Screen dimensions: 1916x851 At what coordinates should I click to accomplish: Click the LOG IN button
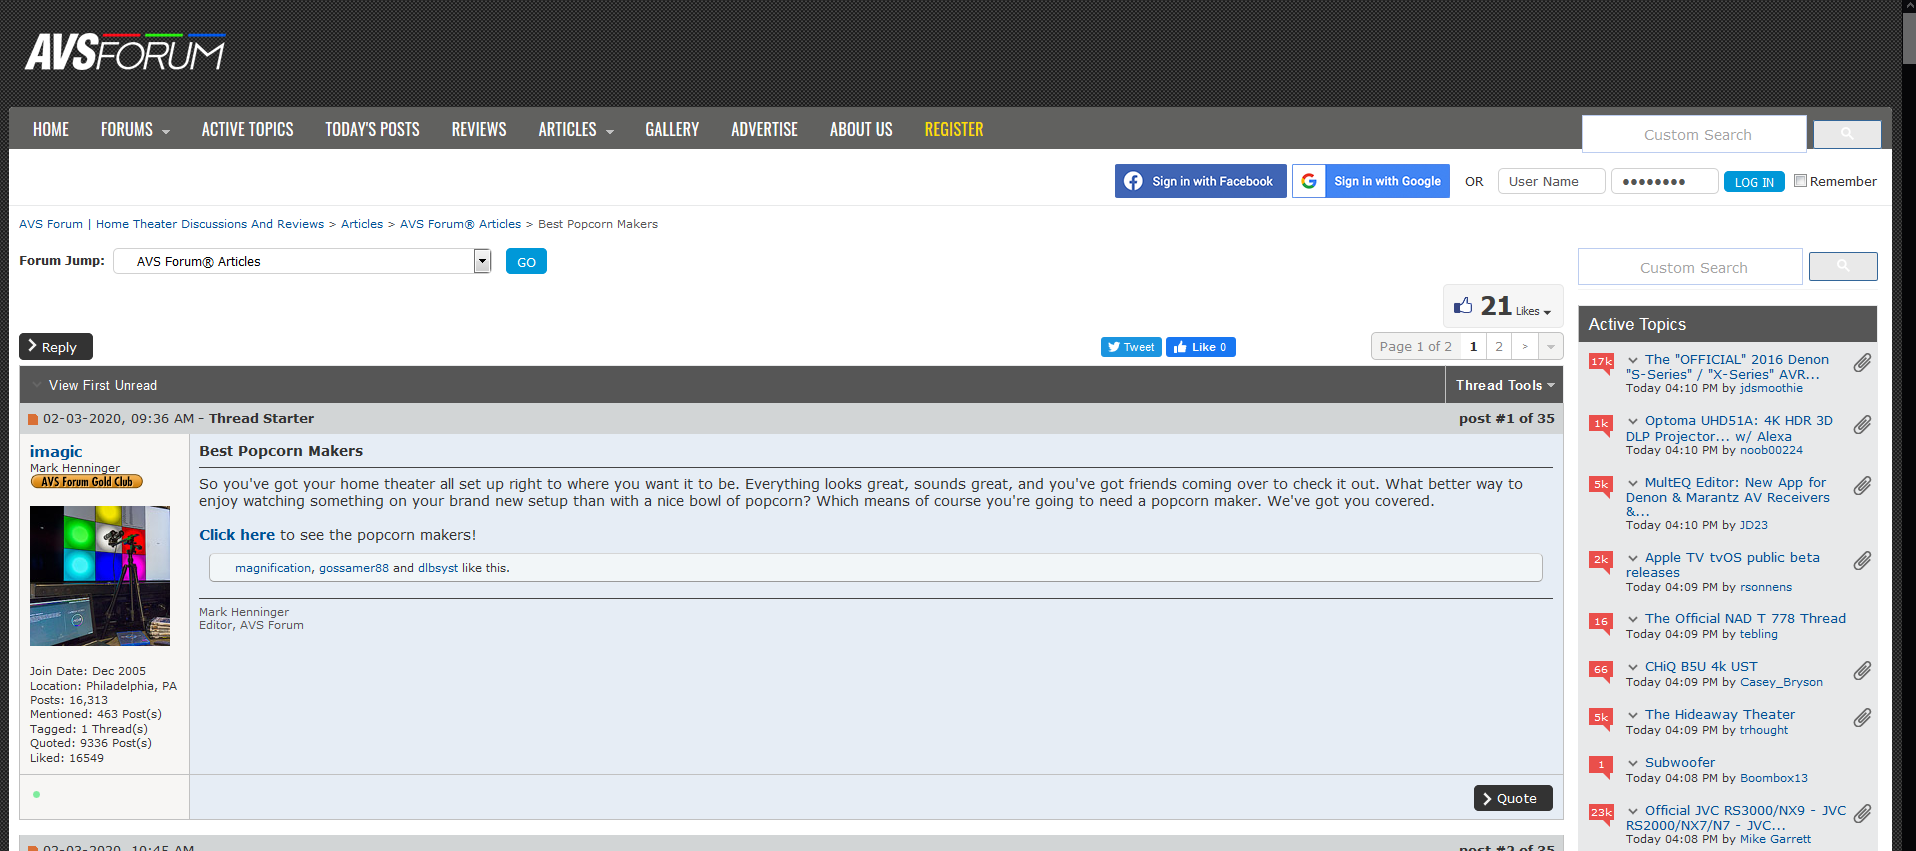point(1754,182)
